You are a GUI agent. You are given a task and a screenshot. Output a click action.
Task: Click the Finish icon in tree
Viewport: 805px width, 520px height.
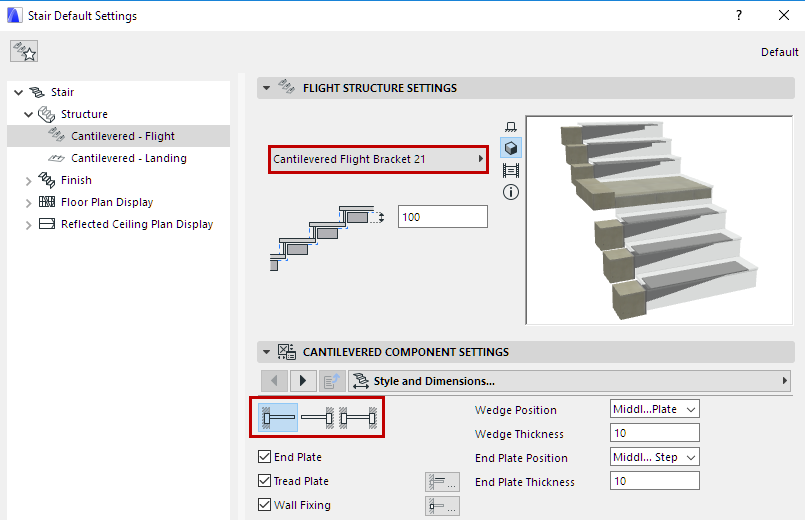click(47, 180)
